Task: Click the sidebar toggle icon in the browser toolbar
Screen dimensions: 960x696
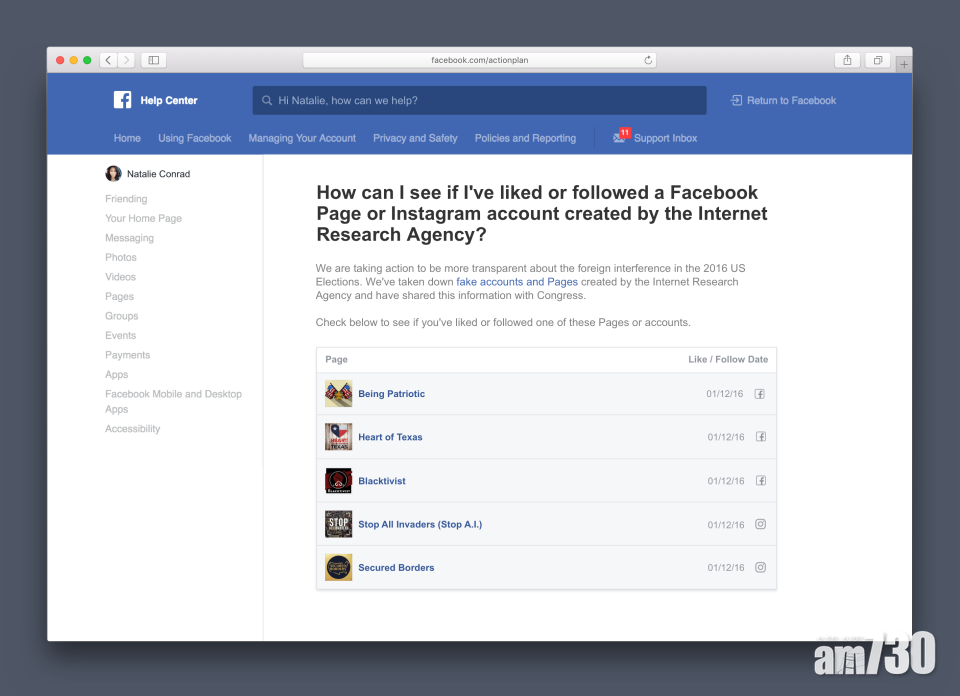Action: [153, 60]
